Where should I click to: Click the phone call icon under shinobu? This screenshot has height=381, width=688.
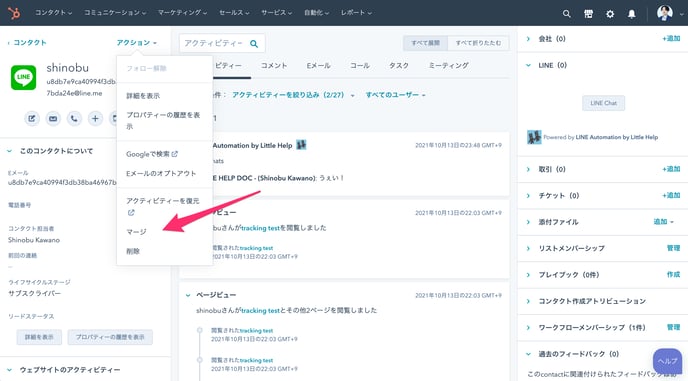(74, 119)
